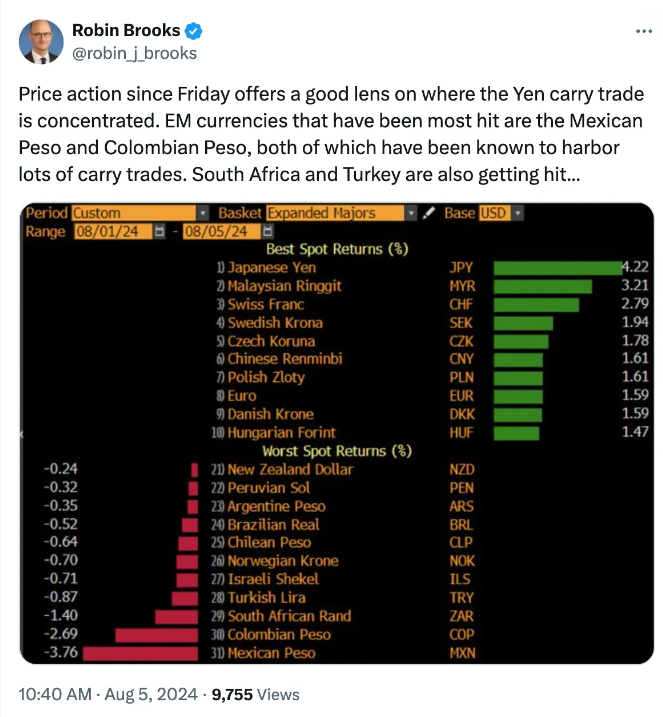The height and width of the screenshot is (717, 663).
Task: Select the Colombian Peso row
Action: coord(277,635)
